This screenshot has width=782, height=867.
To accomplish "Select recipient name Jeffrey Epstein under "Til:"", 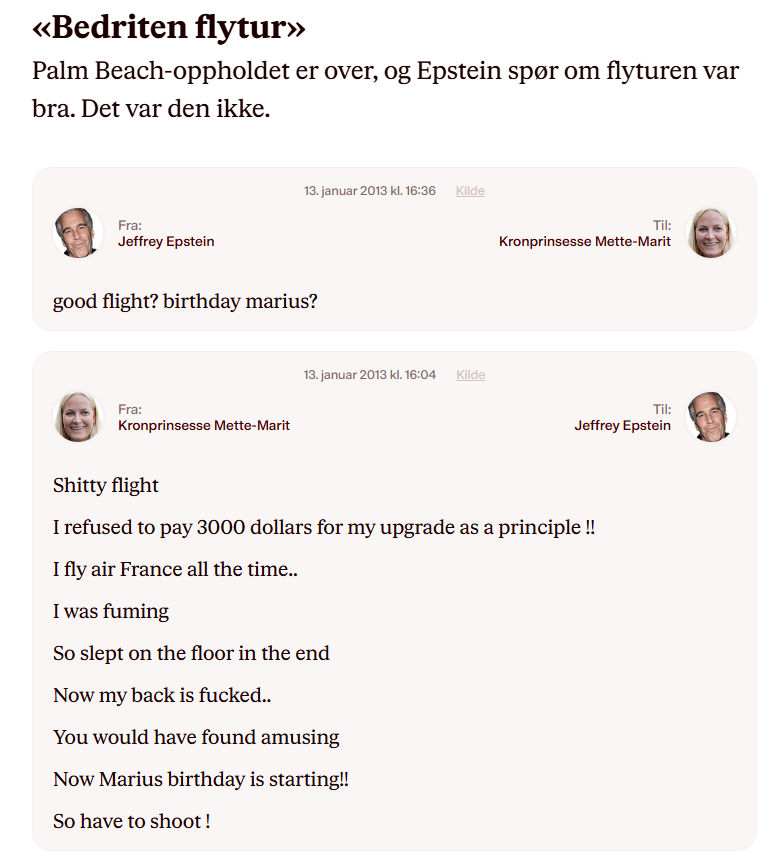I will click(622, 426).
